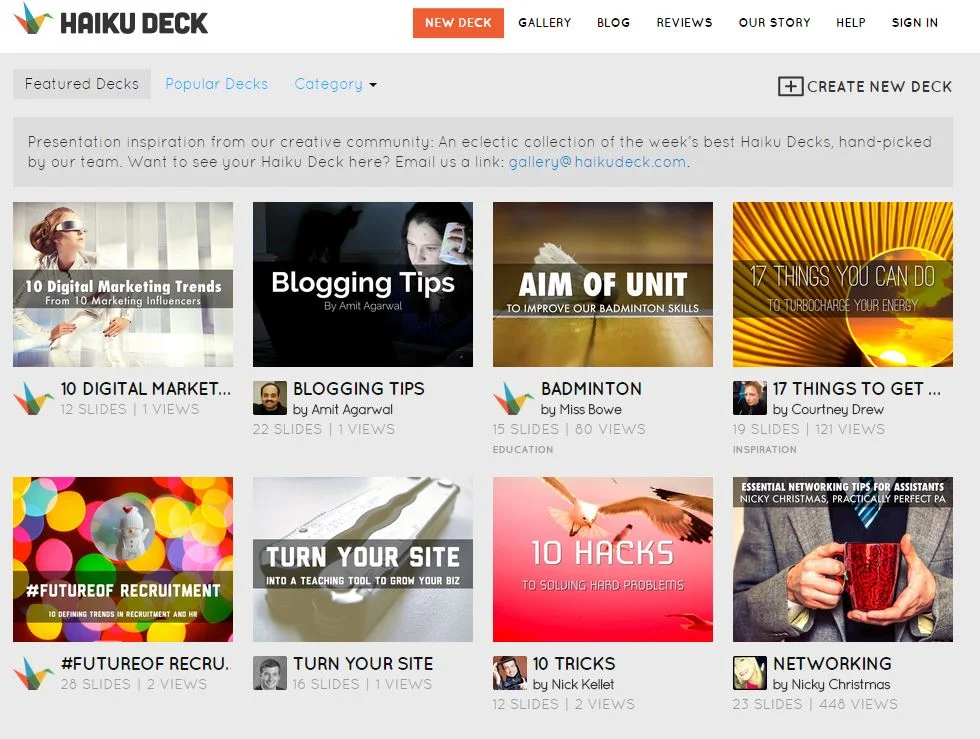Open the Aim of Unit badminton thumbnail
Viewport: 980px width, 739px height.
point(603,284)
